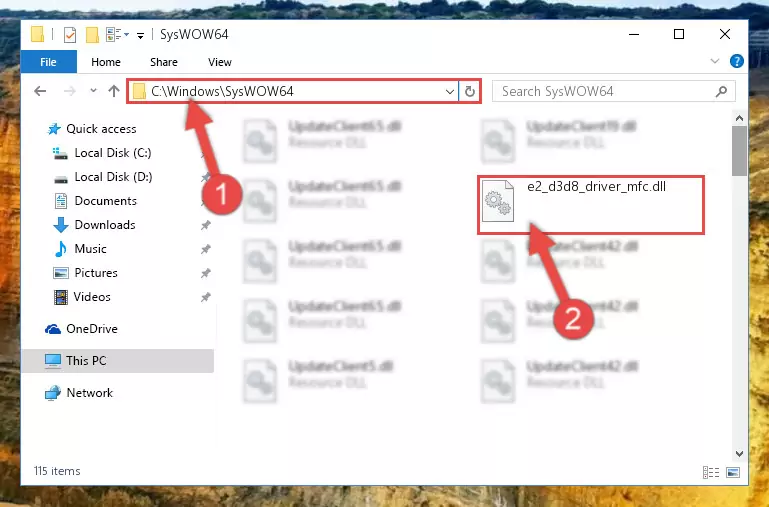
Task: Open the File menu tab
Action: pos(49,62)
